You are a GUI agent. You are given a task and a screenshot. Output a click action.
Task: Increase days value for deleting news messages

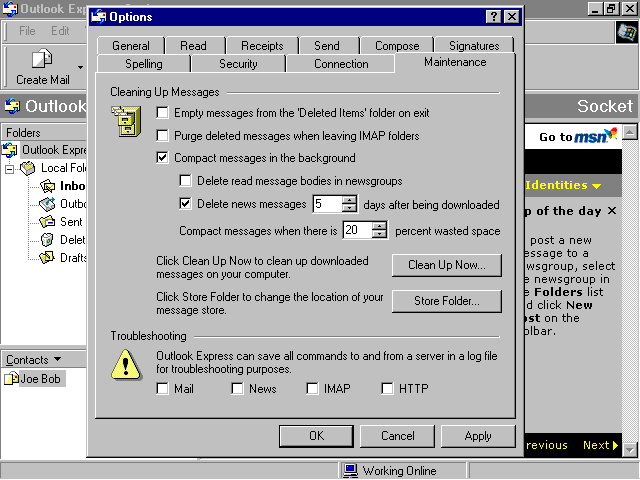coord(349,200)
